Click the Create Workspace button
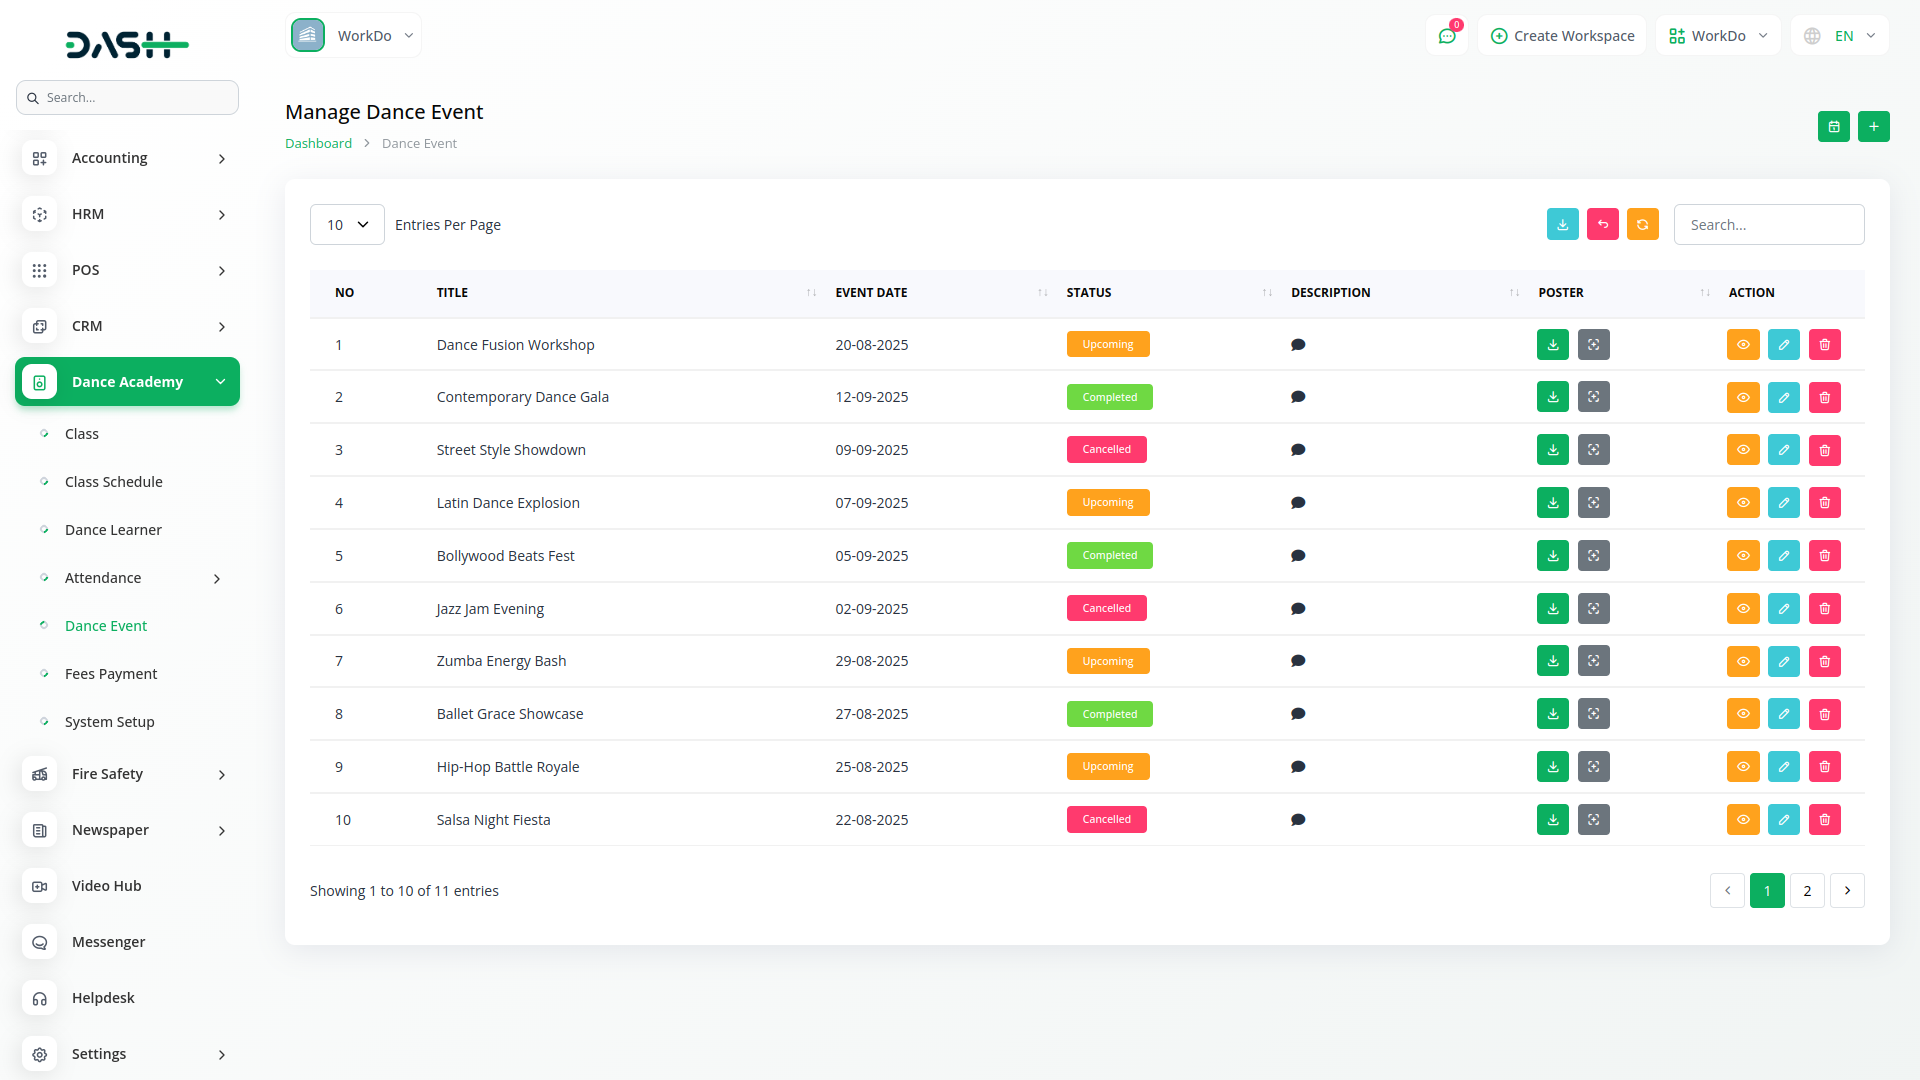The image size is (1920, 1080). [1562, 36]
